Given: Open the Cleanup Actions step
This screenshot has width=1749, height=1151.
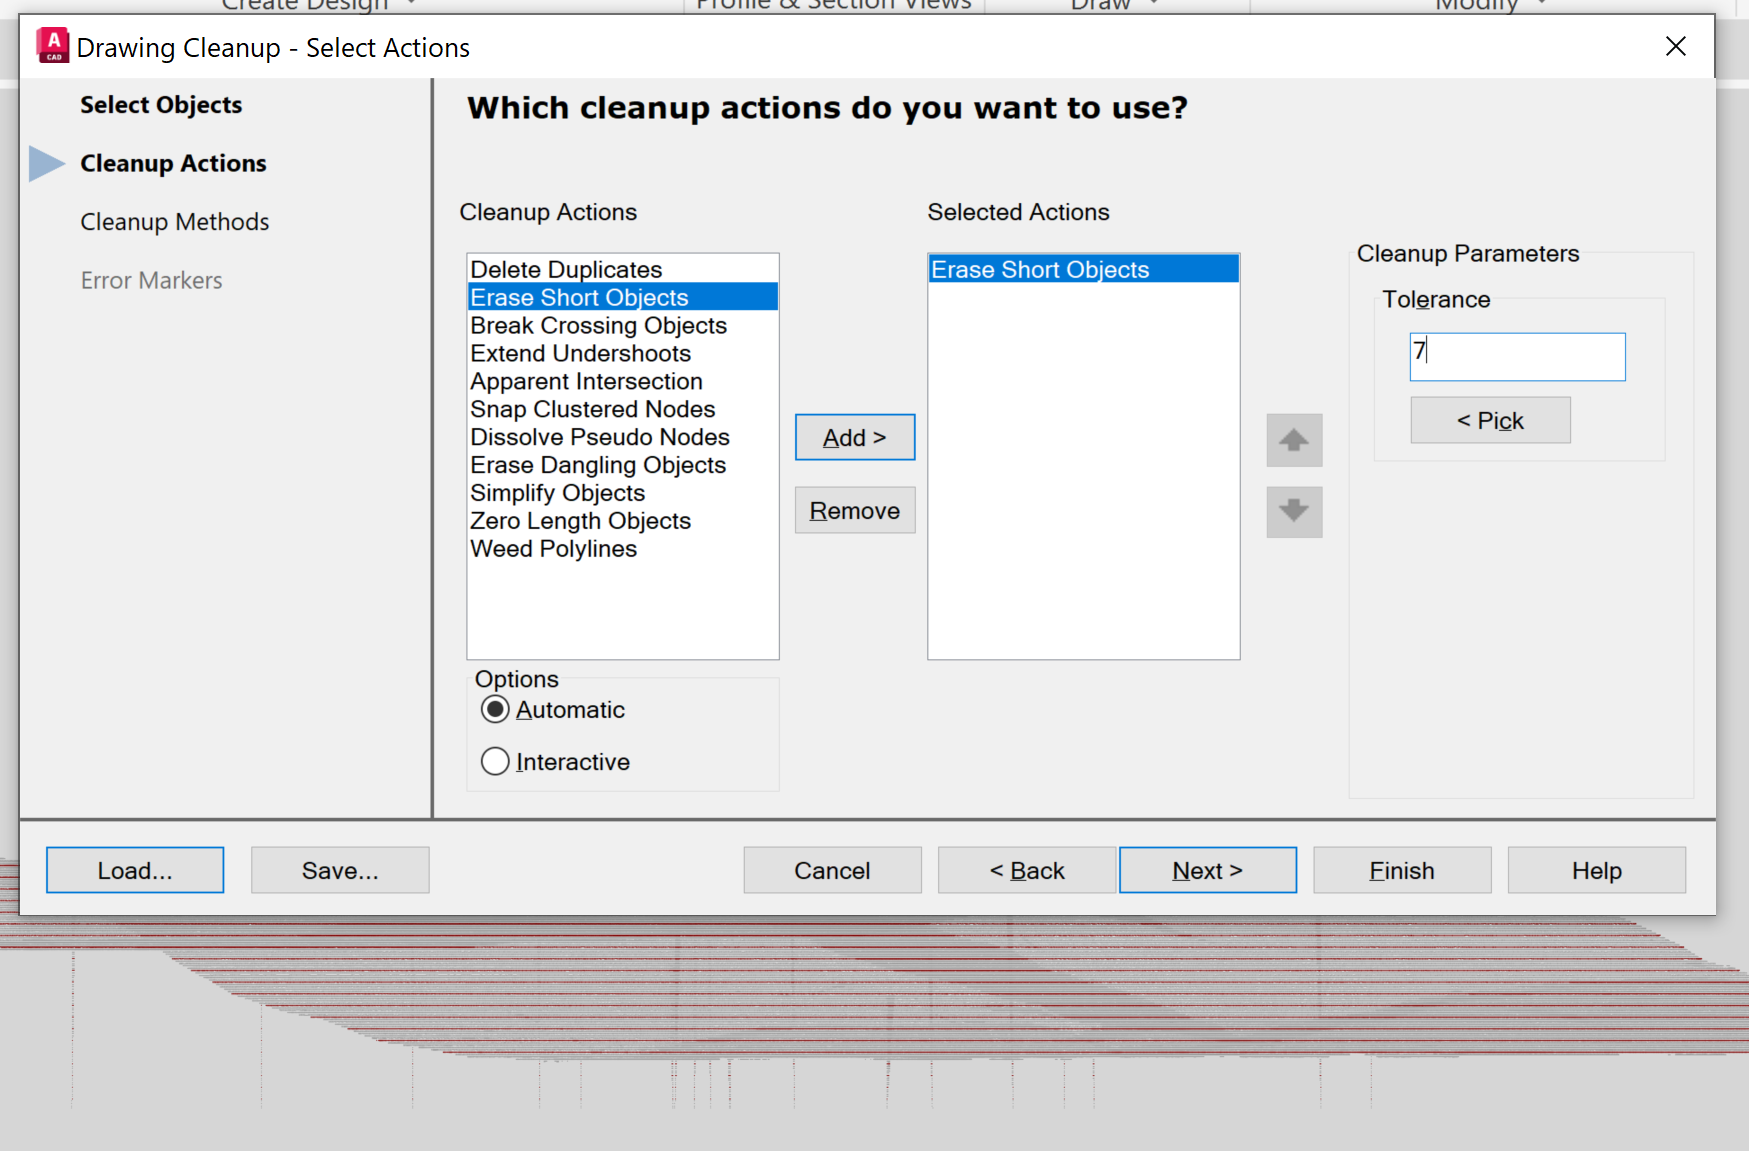Looking at the screenshot, I should [x=173, y=163].
